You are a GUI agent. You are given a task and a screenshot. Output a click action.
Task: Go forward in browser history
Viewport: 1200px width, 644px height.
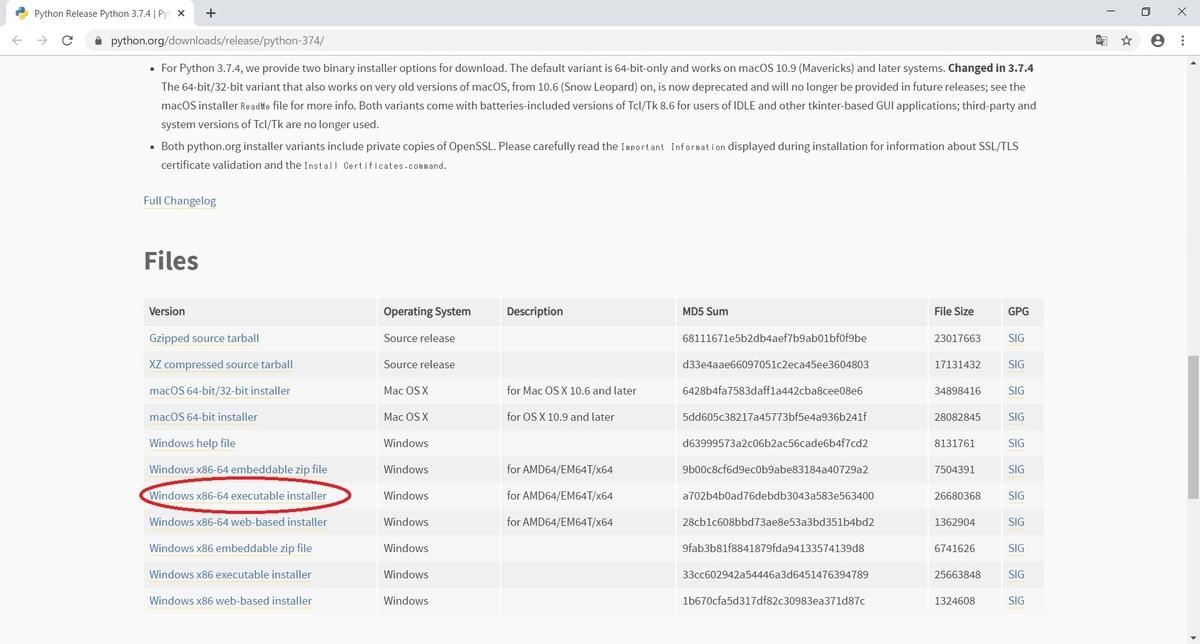point(42,41)
